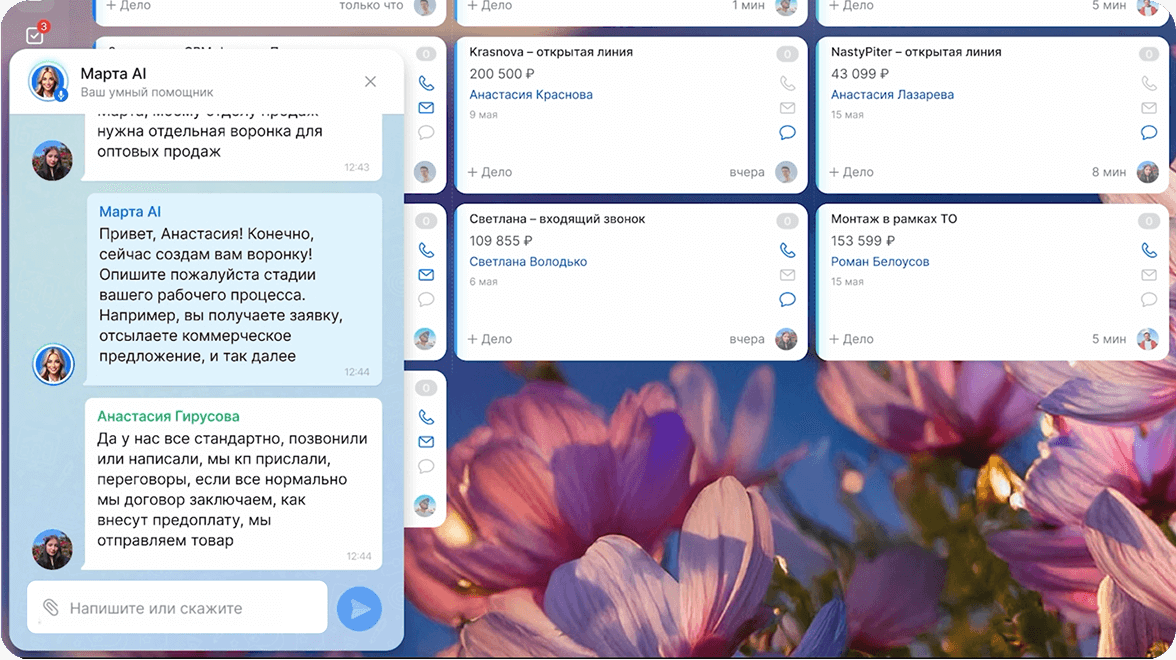Open contact Светлана Володько

(527, 261)
